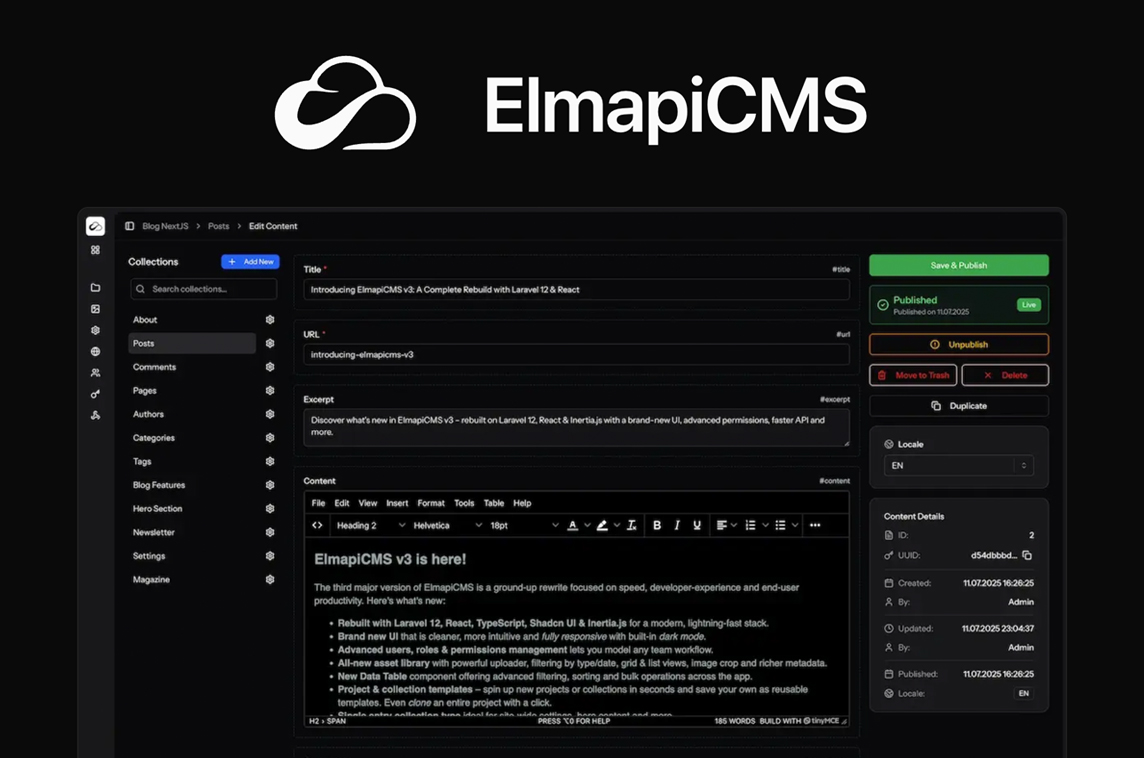Screen dimensions: 1144x758
Task: Open the editor Help menu
Action: click(522, 503)
